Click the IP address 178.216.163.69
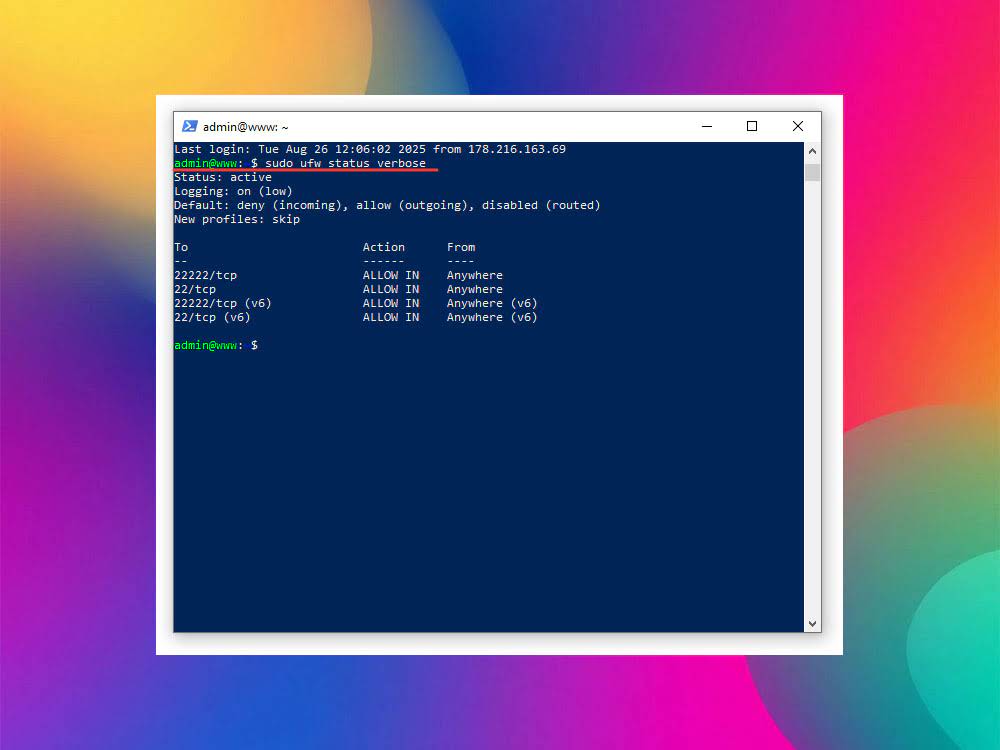 pos(517,149)
